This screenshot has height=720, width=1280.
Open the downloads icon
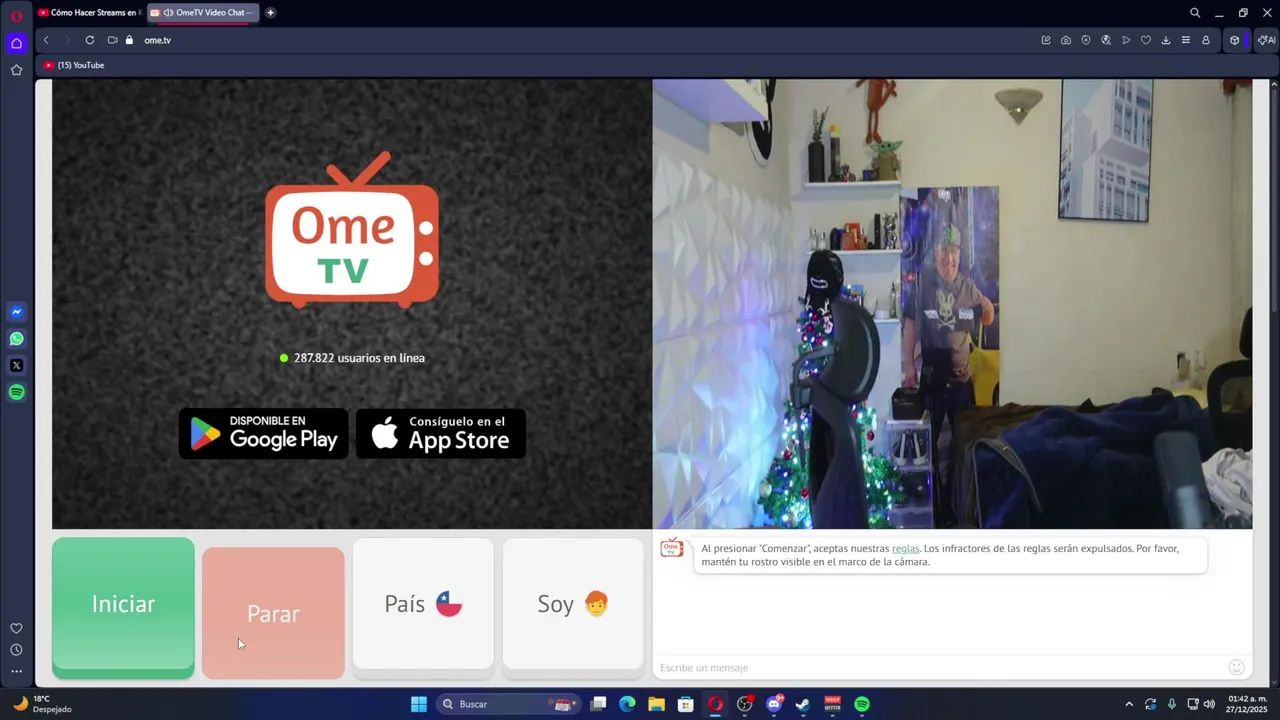tap(1166, 40)
